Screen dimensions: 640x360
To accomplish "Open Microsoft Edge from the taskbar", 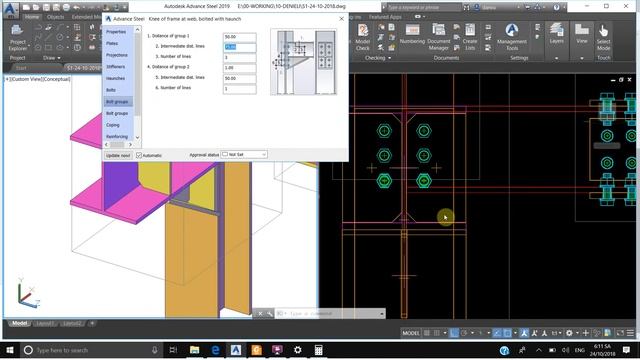I will [x=215, y=350].
